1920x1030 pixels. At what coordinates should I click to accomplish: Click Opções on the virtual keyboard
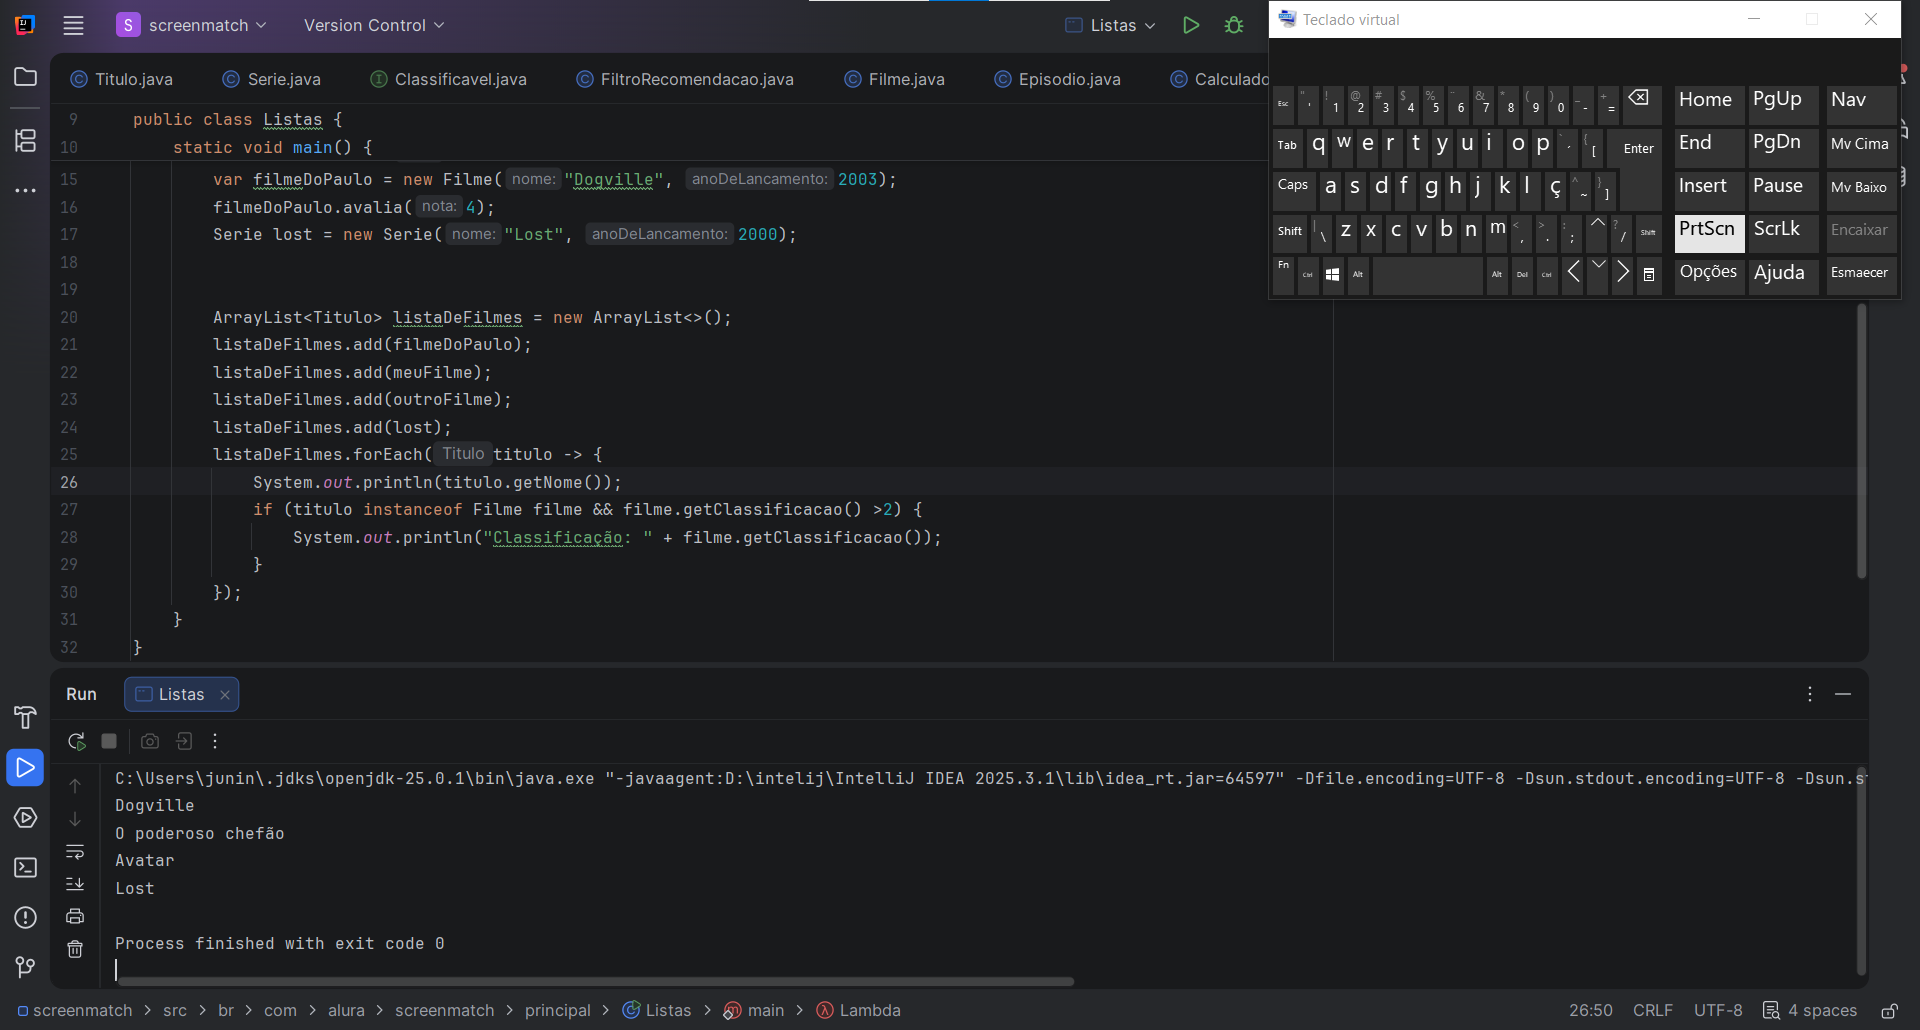pyautogui.click(x=1708, y=273)
